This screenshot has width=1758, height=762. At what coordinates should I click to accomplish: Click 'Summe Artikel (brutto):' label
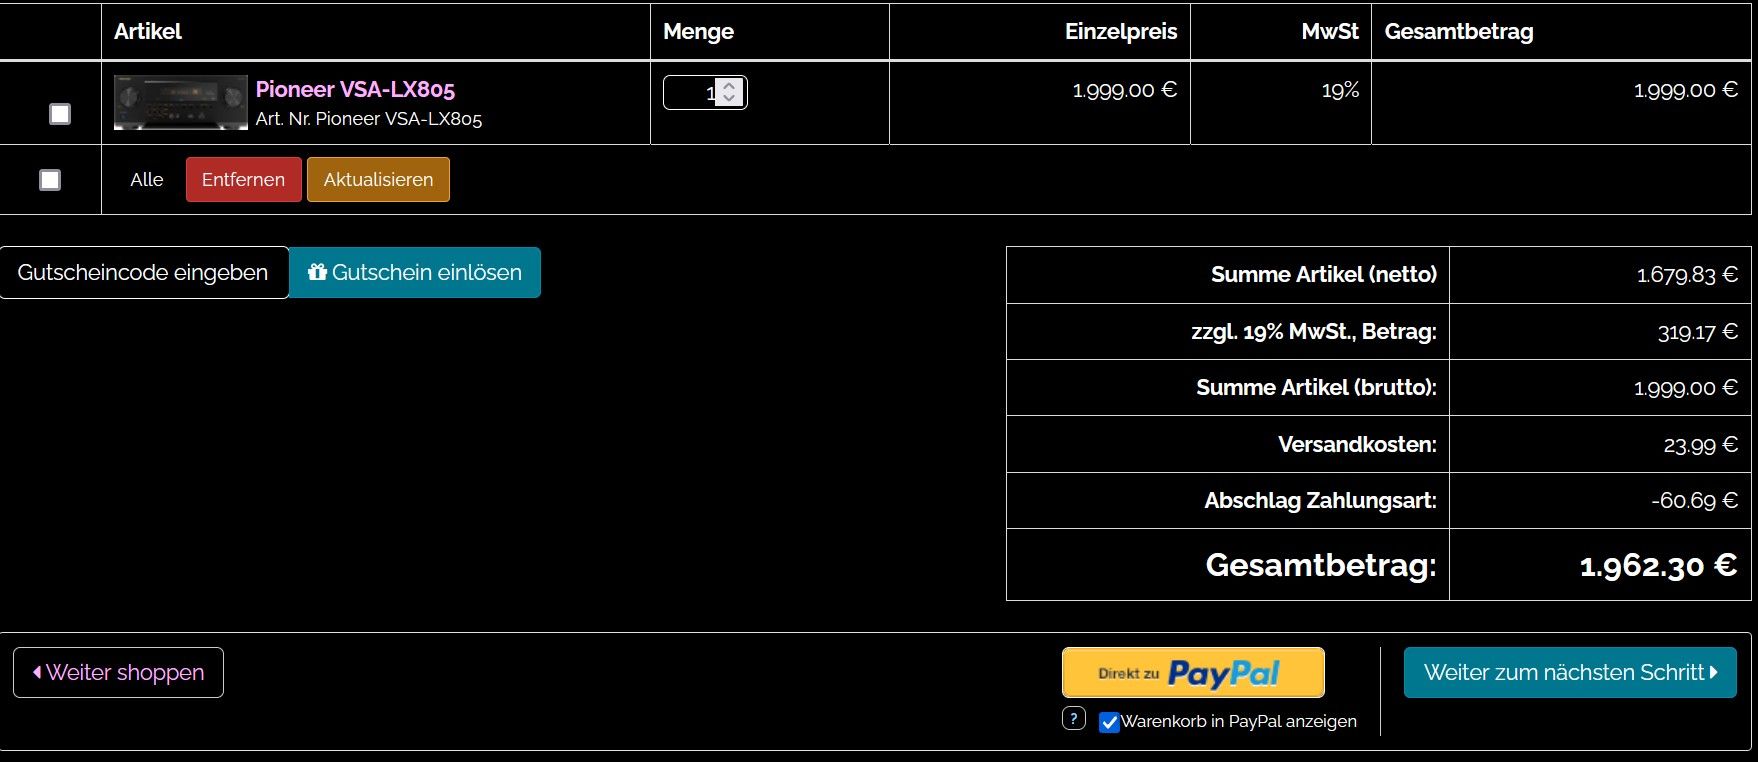[x=1316, y=388]
